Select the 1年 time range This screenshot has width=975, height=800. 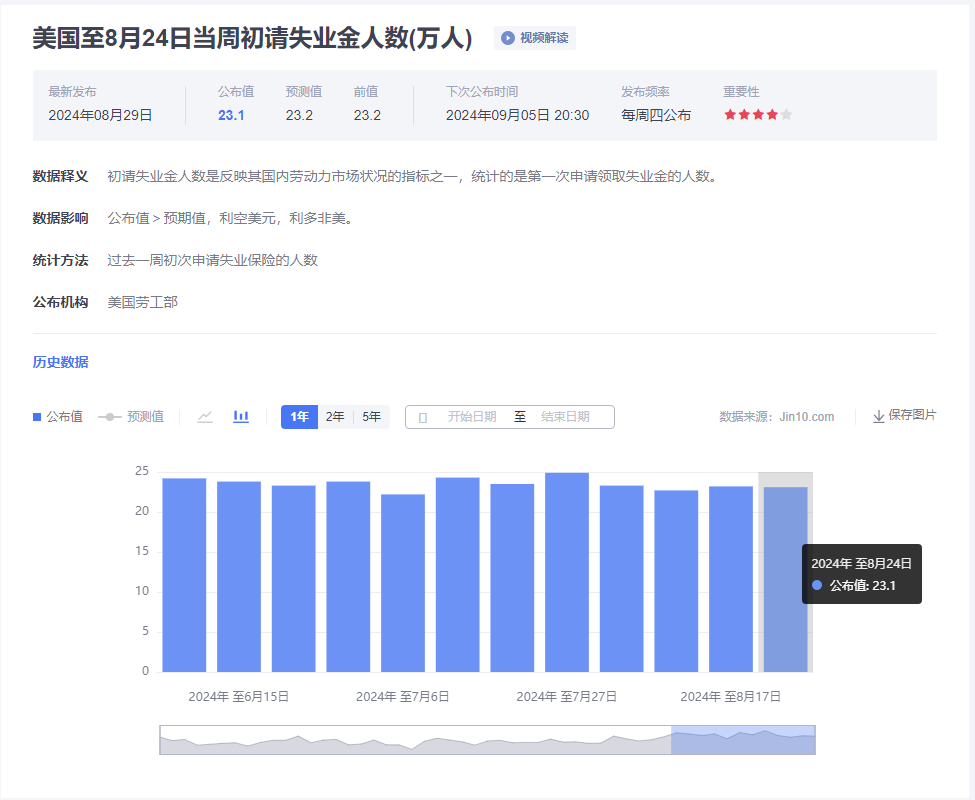[299, 417]
